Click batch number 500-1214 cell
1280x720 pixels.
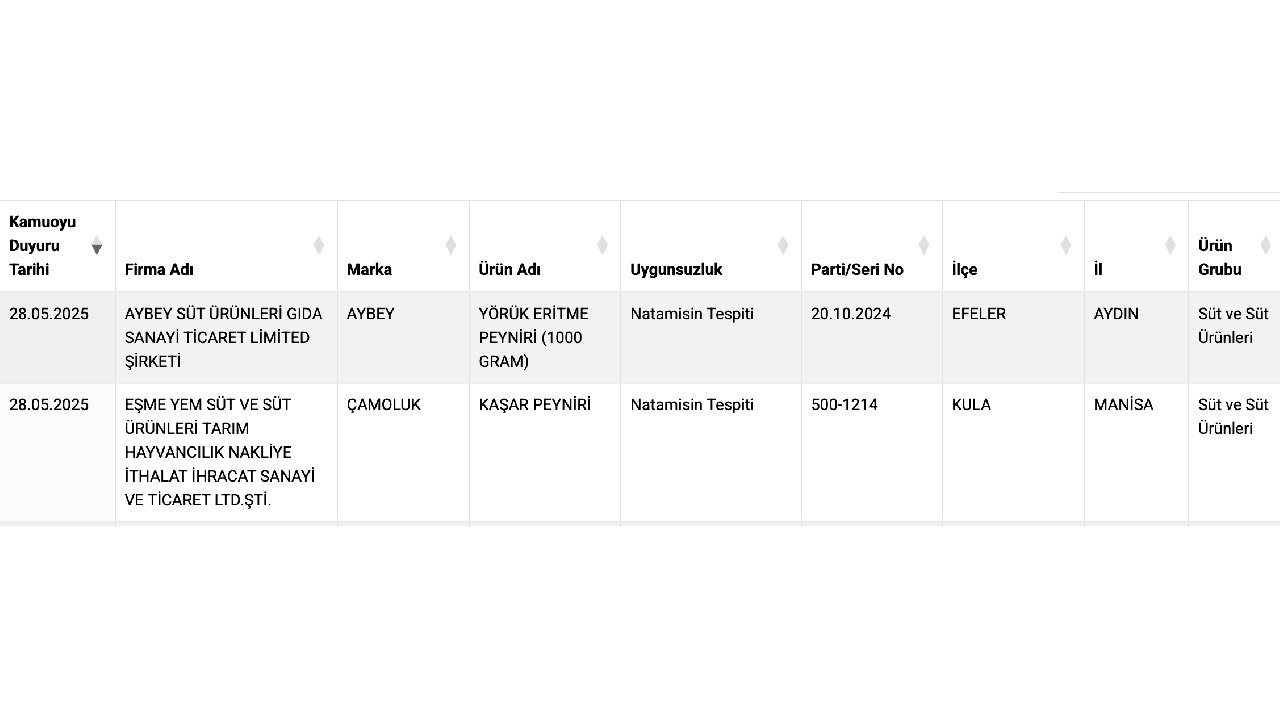[872, 453]
